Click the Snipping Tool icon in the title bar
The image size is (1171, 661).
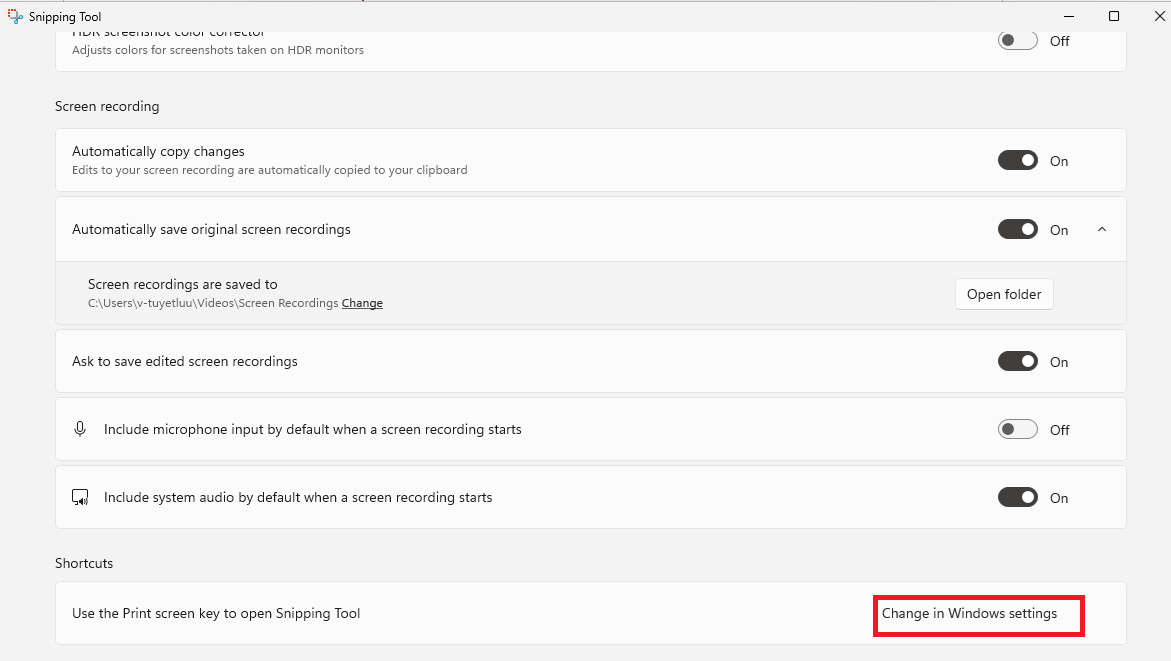(14, 16)
